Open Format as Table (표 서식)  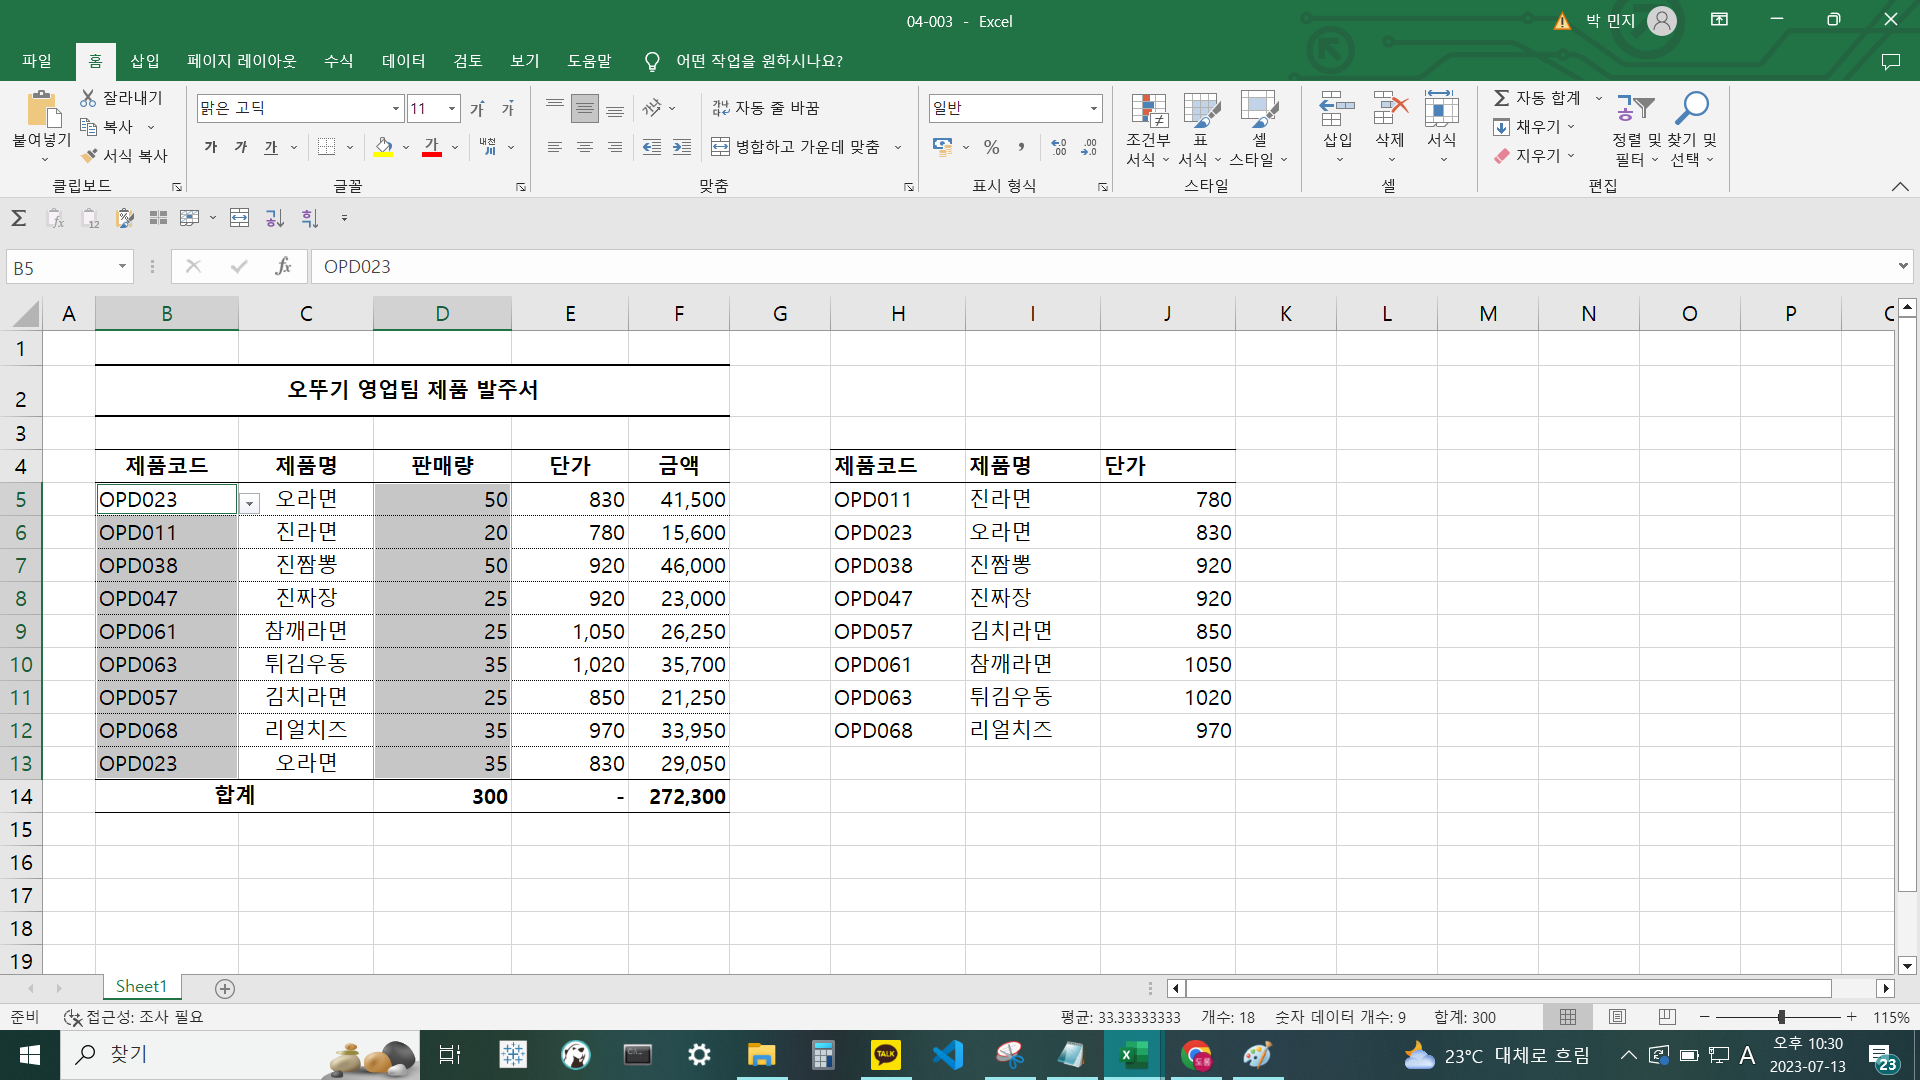point(1200,130)
